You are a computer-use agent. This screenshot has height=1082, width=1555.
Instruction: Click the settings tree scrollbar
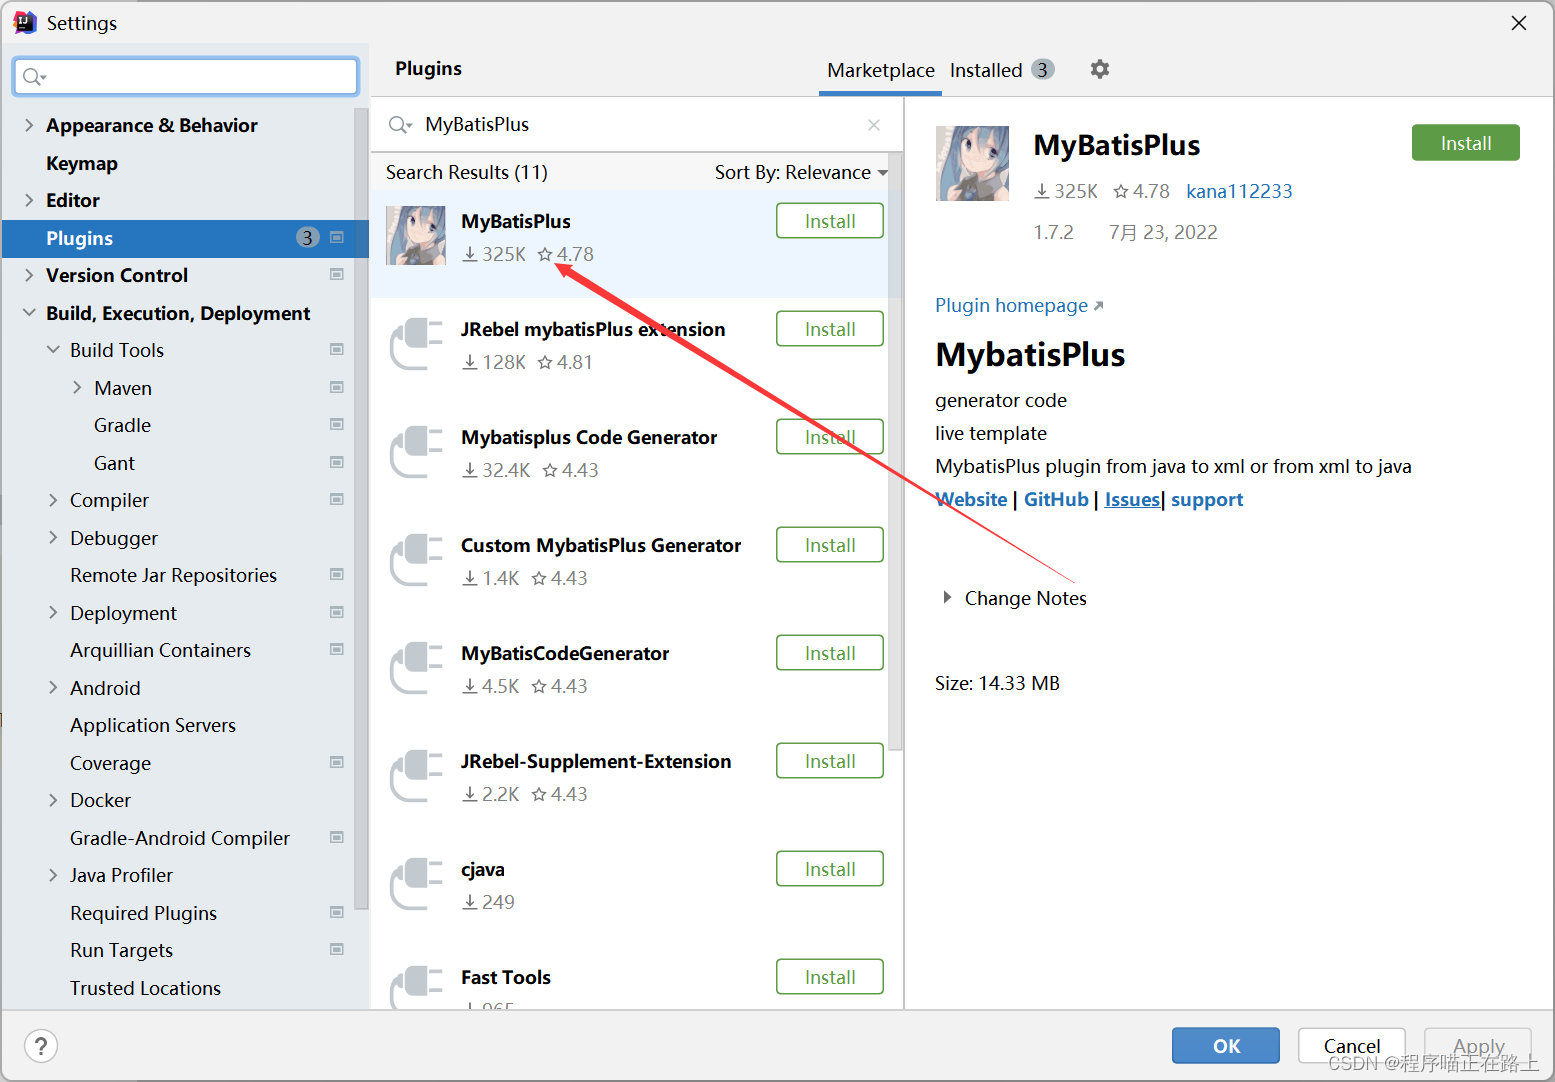tap(361, 508)
